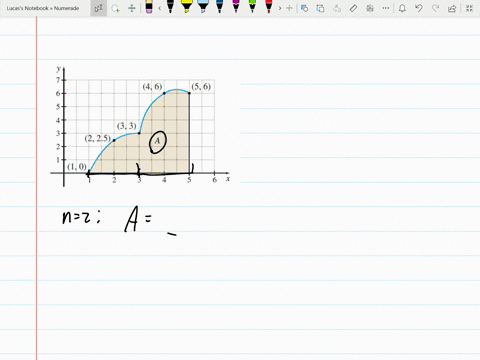Pick the yellow highlighter
The image size is (480, 360).
(187, 7)
